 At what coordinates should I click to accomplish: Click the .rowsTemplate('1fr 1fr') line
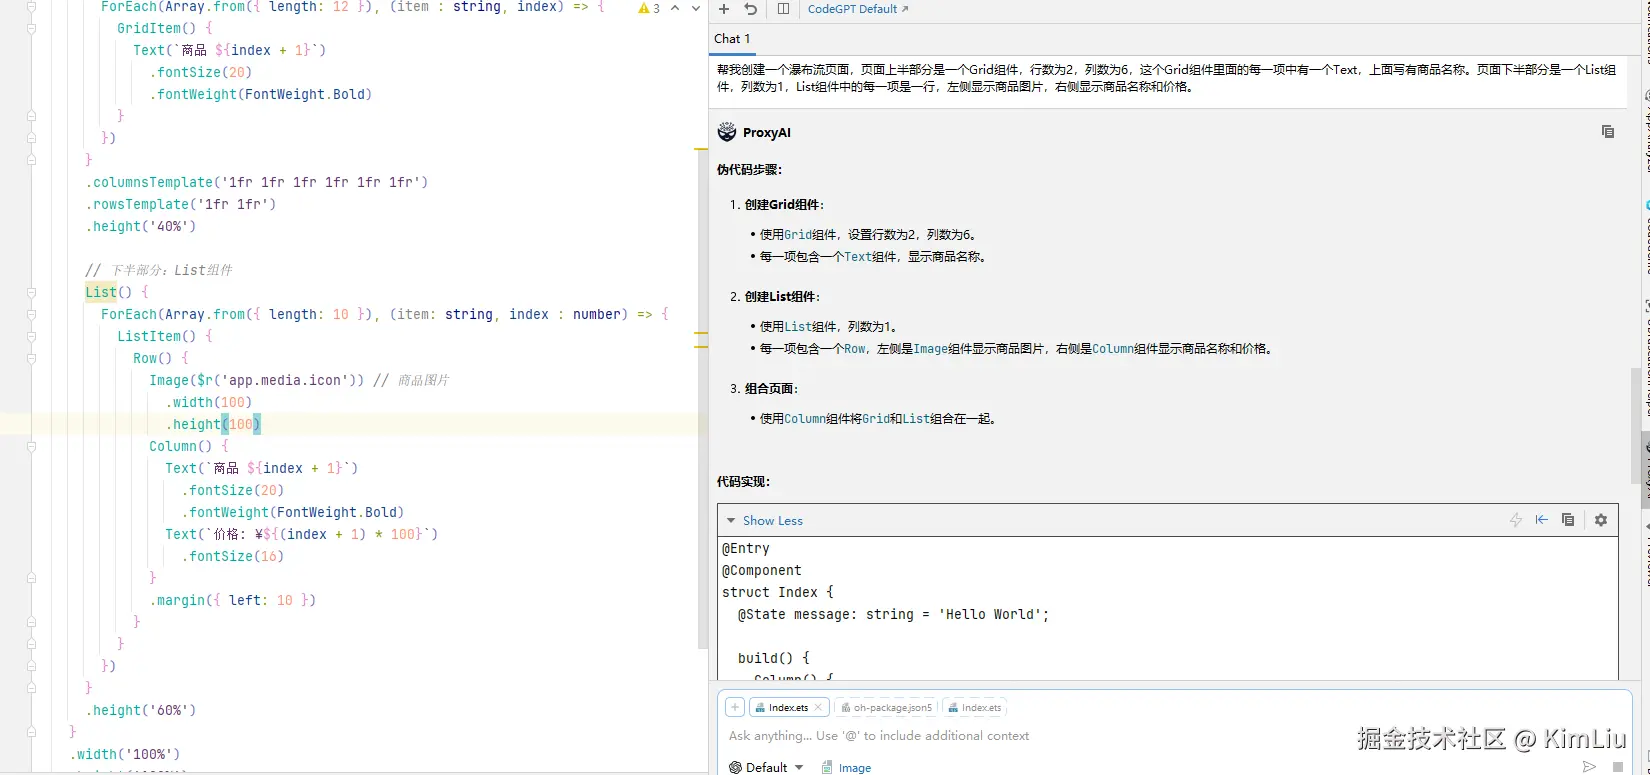(x=181, y=204)
